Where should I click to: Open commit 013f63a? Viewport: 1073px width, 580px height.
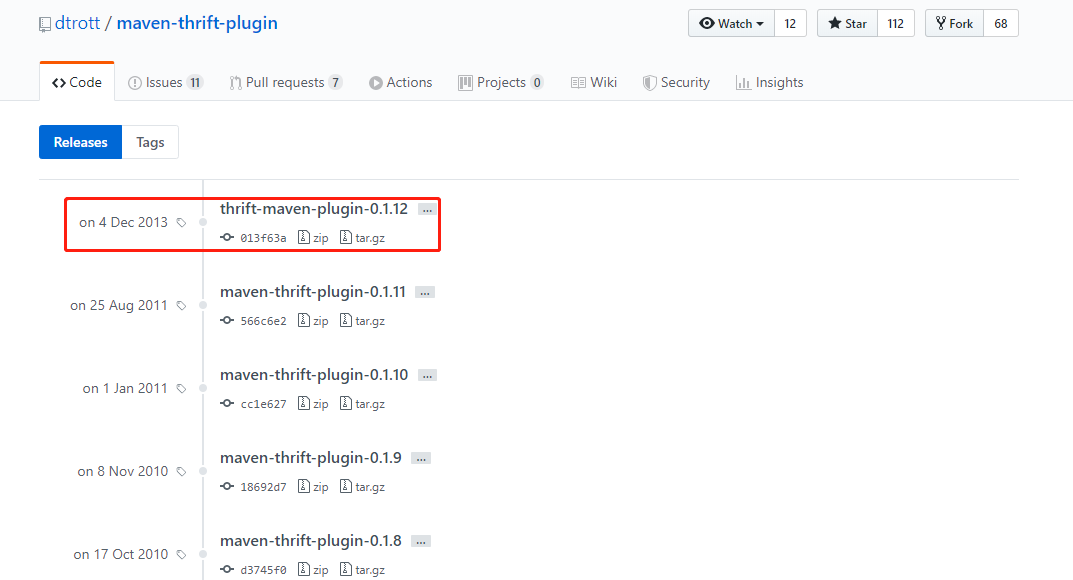263,238
